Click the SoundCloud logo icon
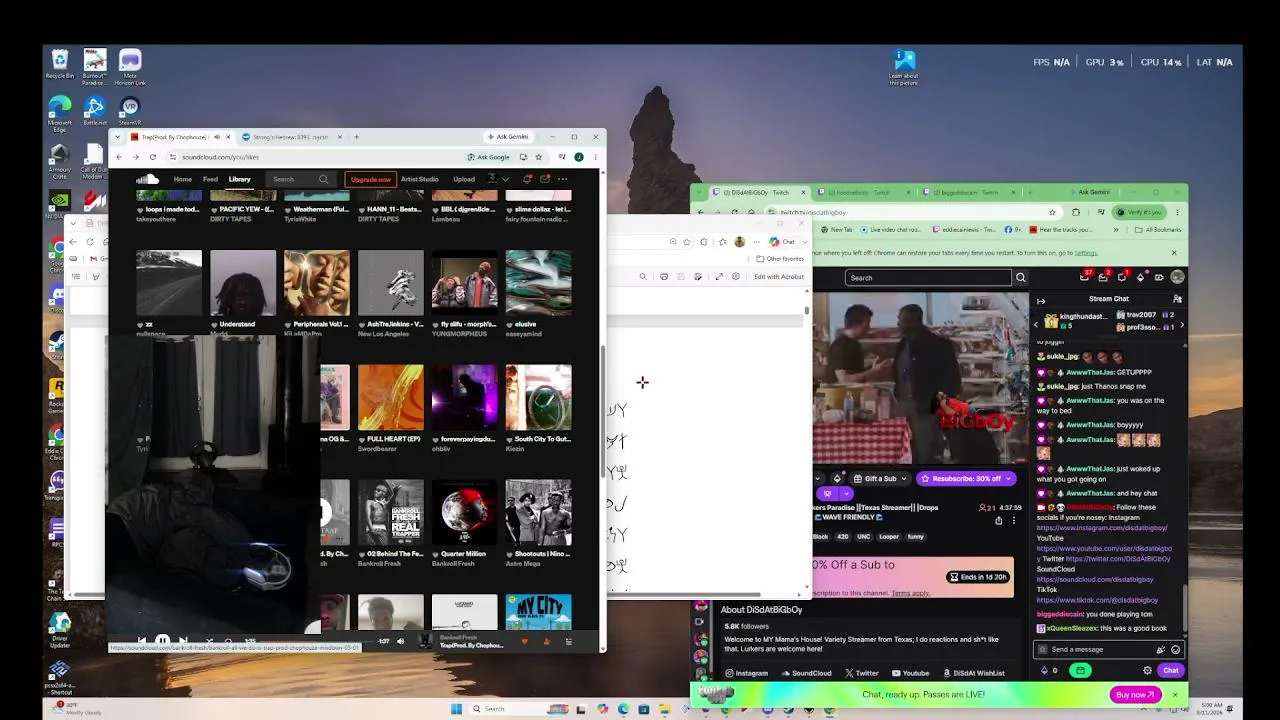Viewport: 1280px width, 720px height. coord(148,179)
